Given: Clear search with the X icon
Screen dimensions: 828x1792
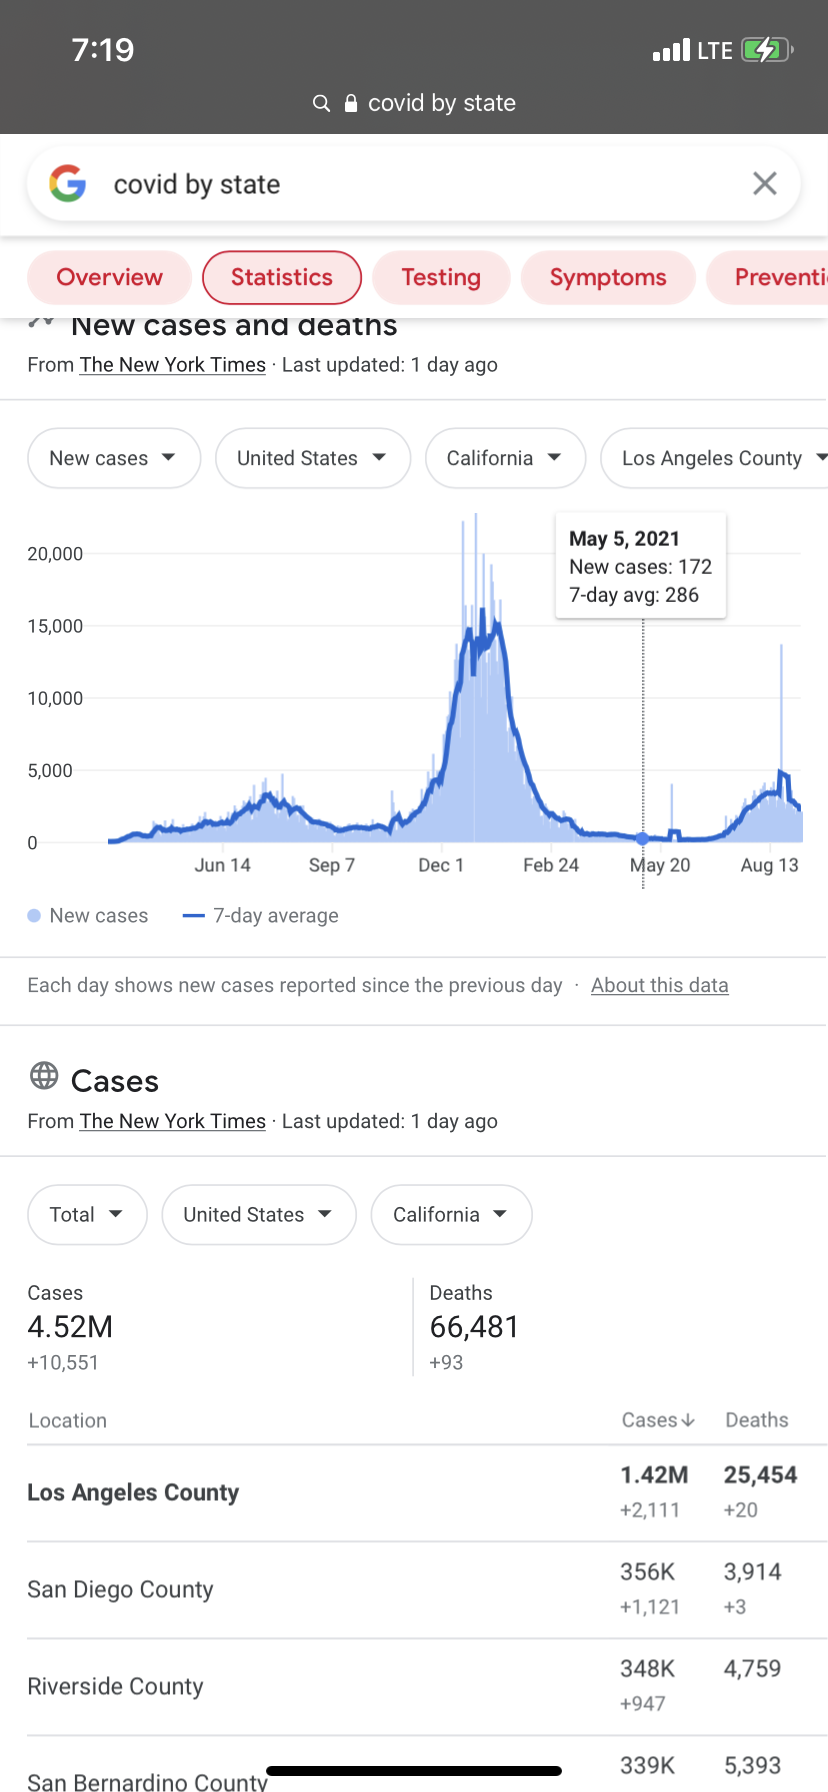Looking at the screenshot, I should pyautogui.click(x=764, y=183).
